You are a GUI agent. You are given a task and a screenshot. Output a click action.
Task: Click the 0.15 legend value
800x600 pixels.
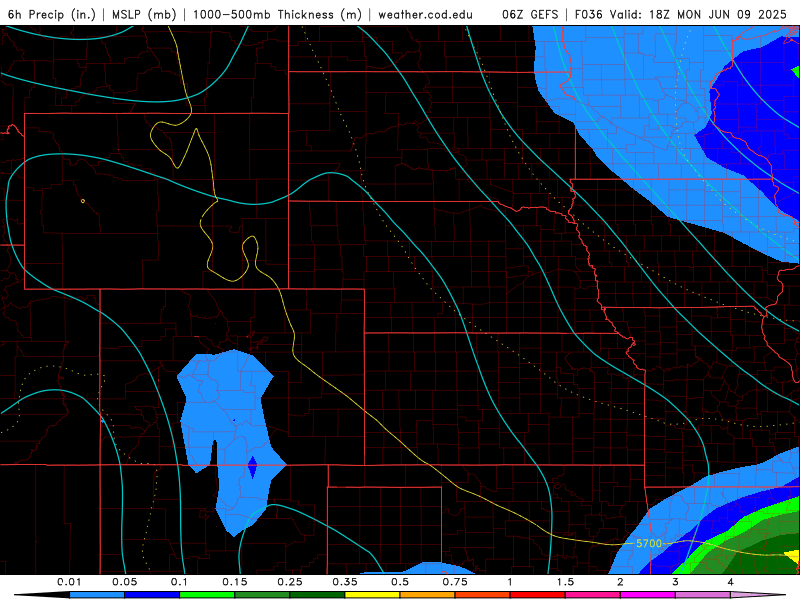(235, 582)
